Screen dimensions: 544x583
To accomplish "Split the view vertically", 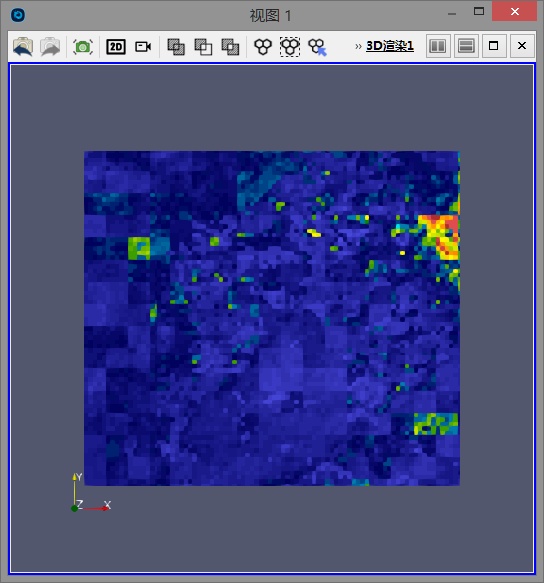I will tap(466, 46).
